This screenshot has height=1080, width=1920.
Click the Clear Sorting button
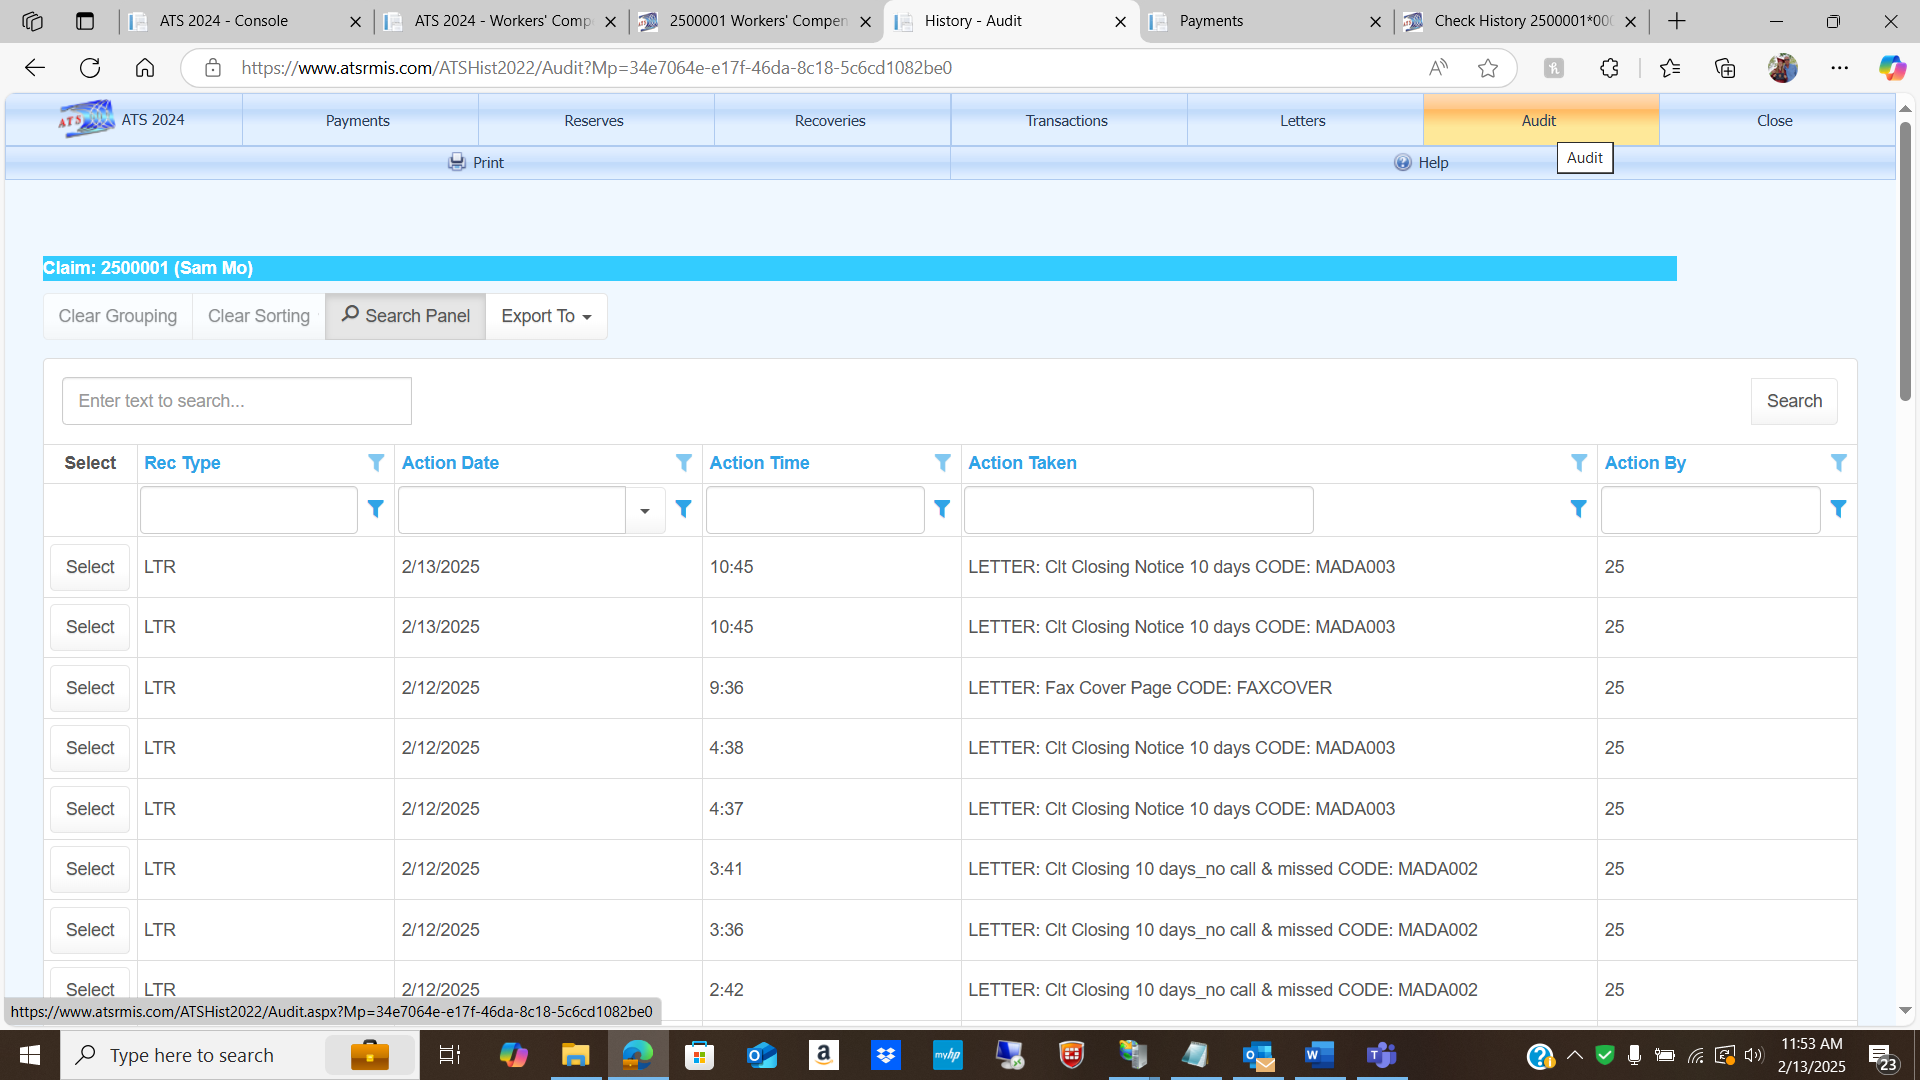coord(258,316)
